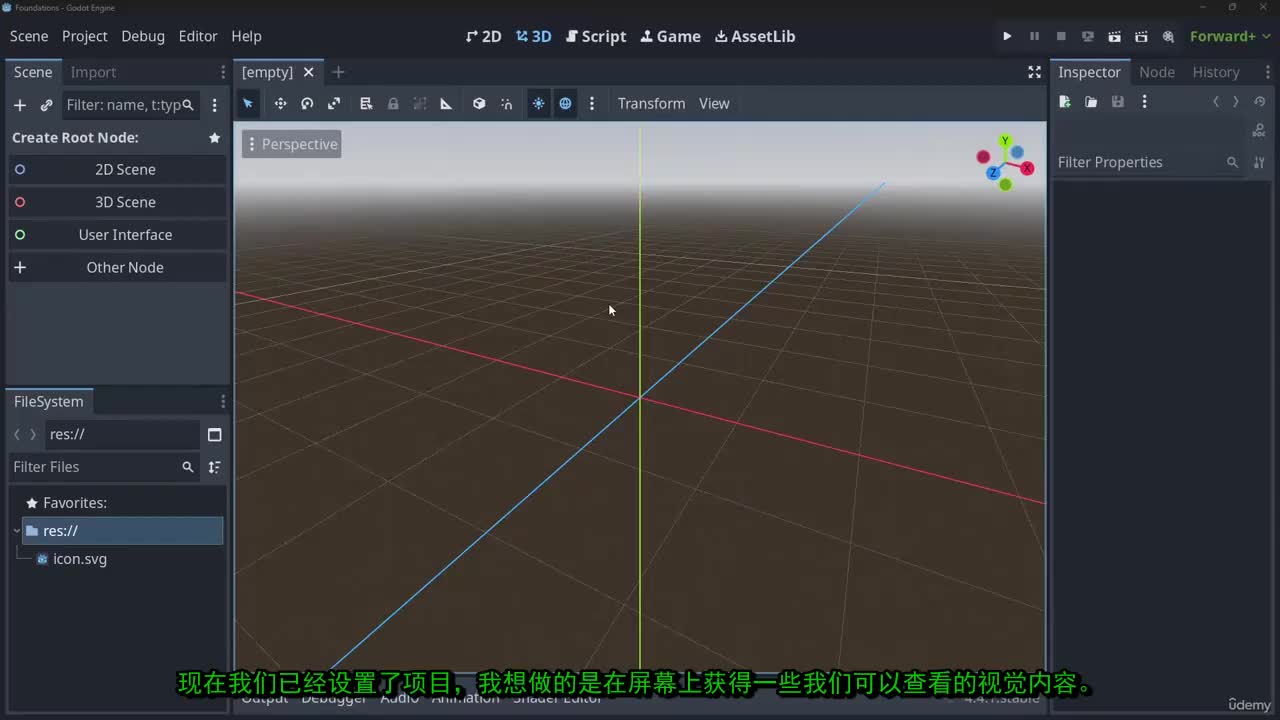Pause the running project
This screenshot has height=720, width=1280.
coord(1034,36)
